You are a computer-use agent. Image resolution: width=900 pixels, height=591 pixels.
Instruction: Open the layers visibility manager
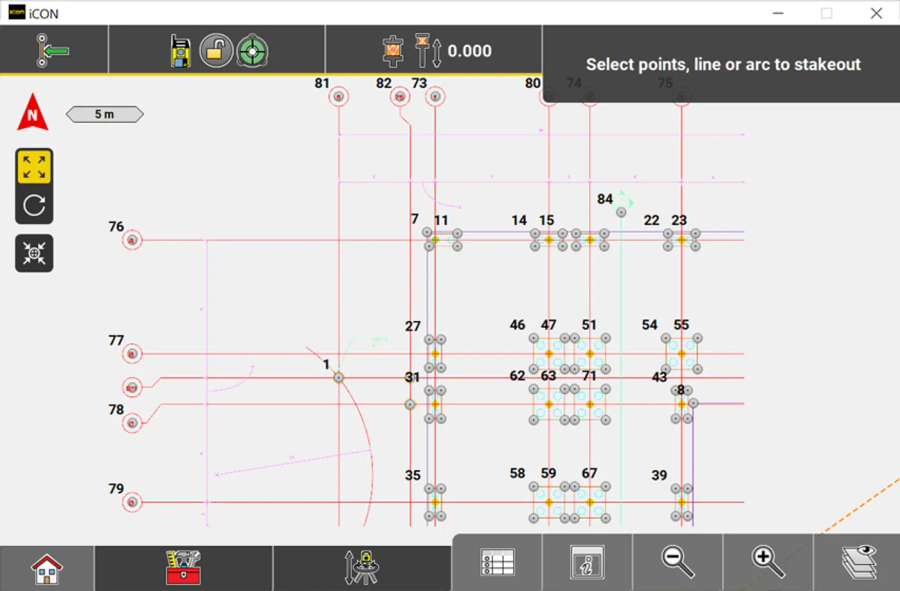[x=857, y=562]
